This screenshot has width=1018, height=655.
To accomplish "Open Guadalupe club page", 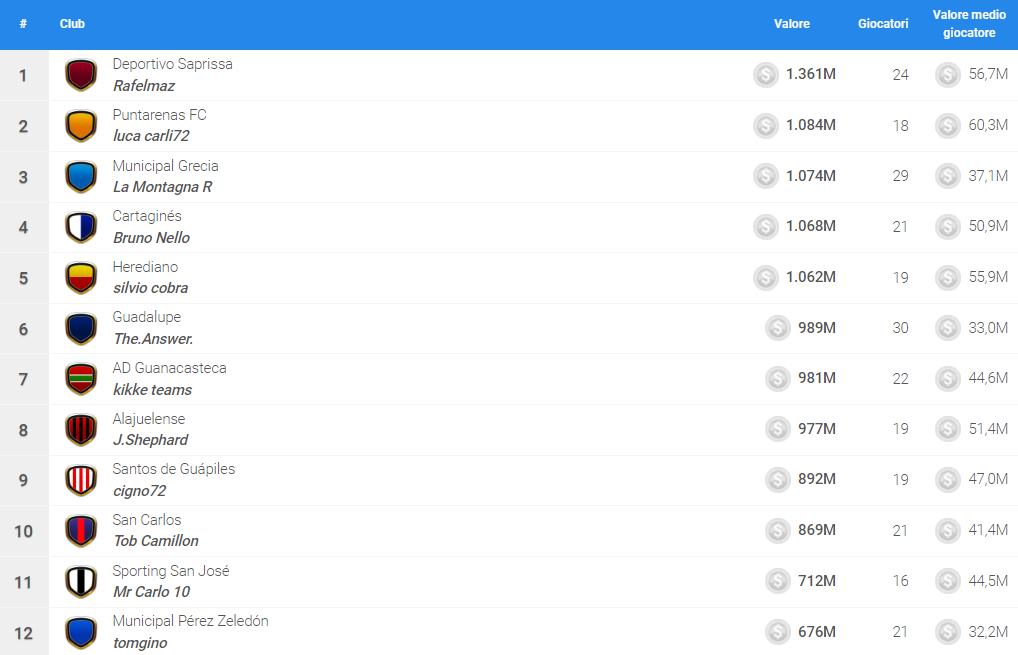I will coord(146,317).
